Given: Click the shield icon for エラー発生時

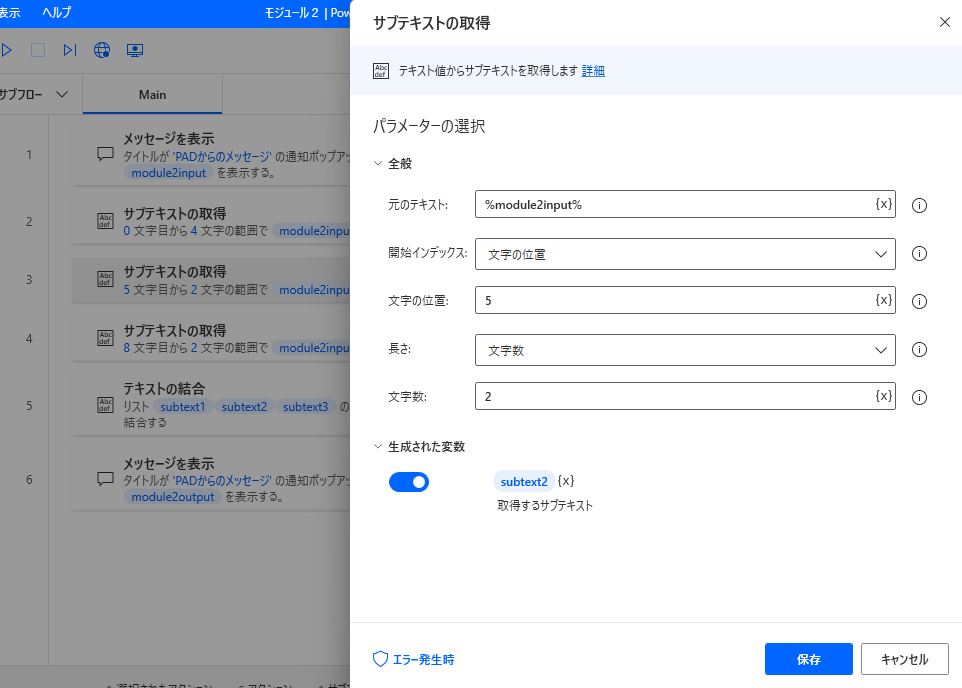Looking at the screenshot, I should [x=380, y=659].
